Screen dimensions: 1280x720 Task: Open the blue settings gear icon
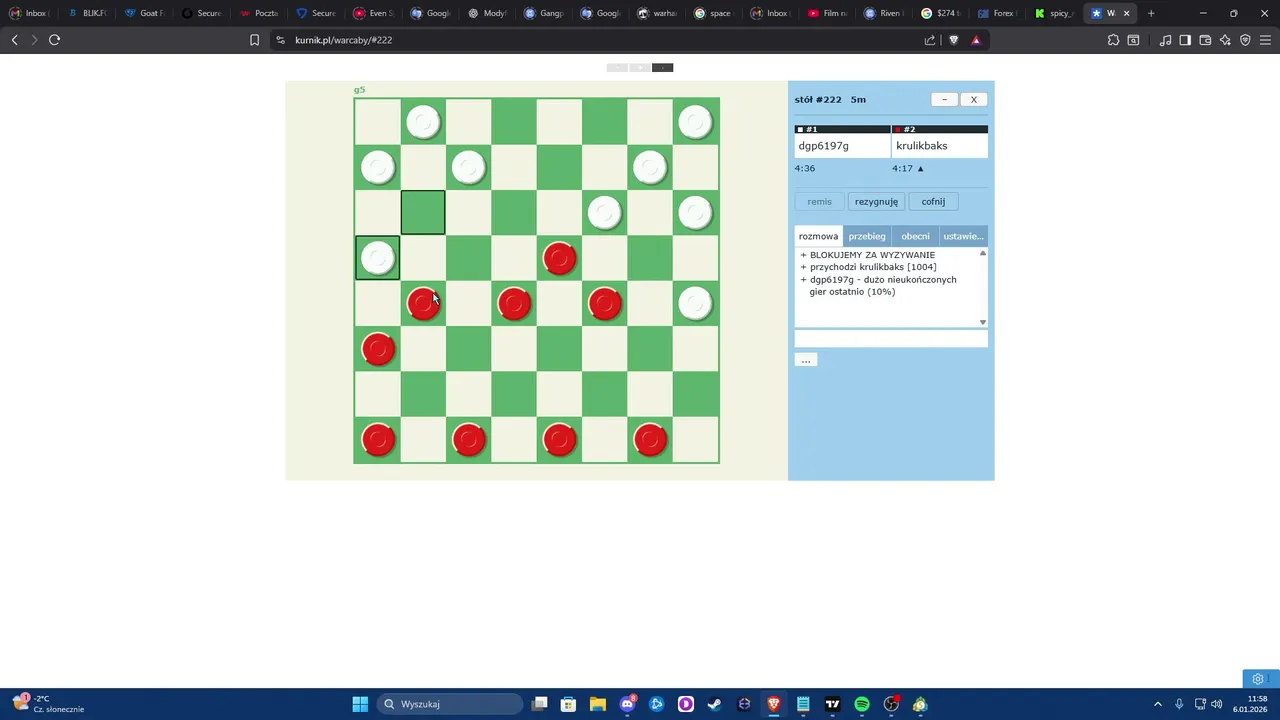coord(1258,679)
